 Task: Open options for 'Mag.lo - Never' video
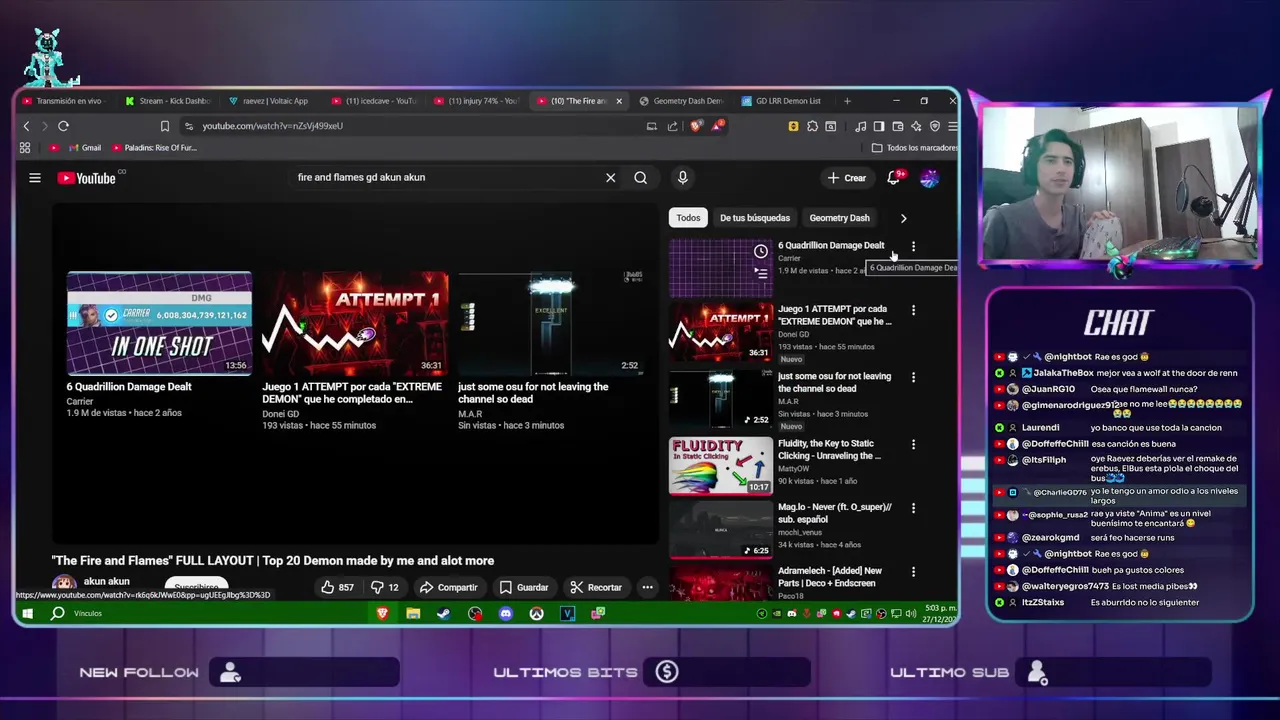(913, 508)
